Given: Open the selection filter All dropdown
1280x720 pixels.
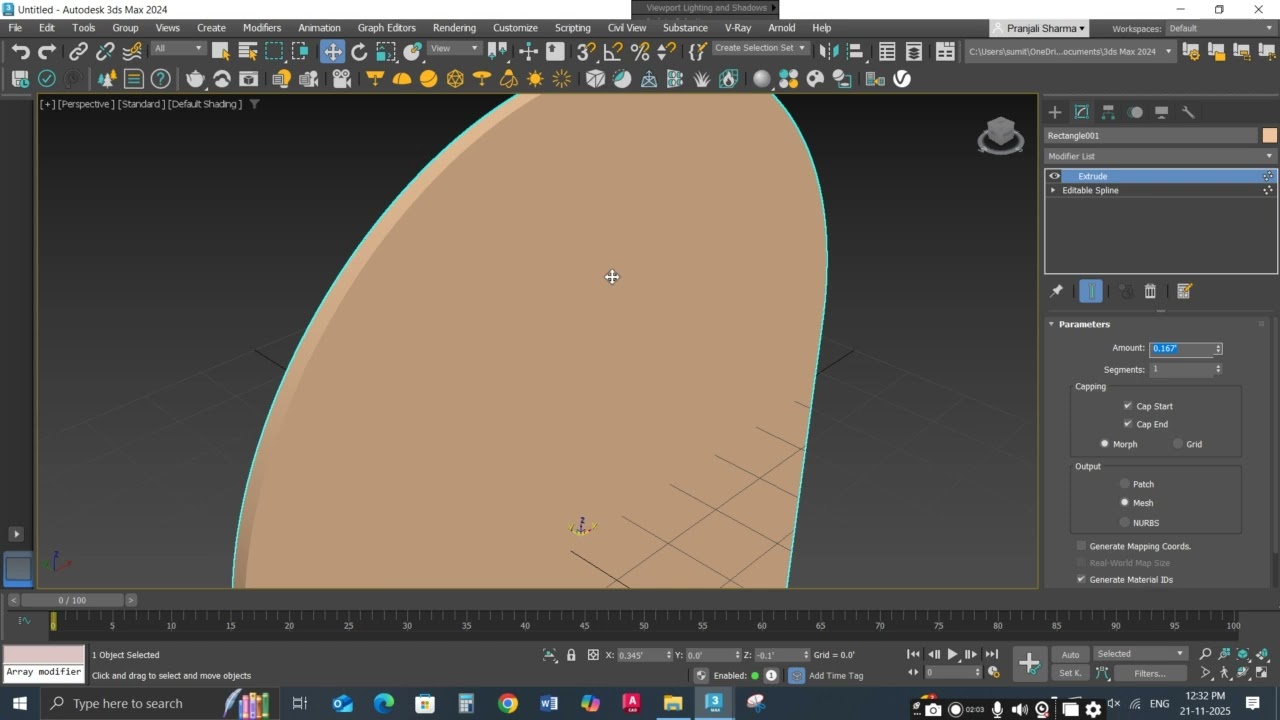Looking at the screenshot, I should 178,49.
